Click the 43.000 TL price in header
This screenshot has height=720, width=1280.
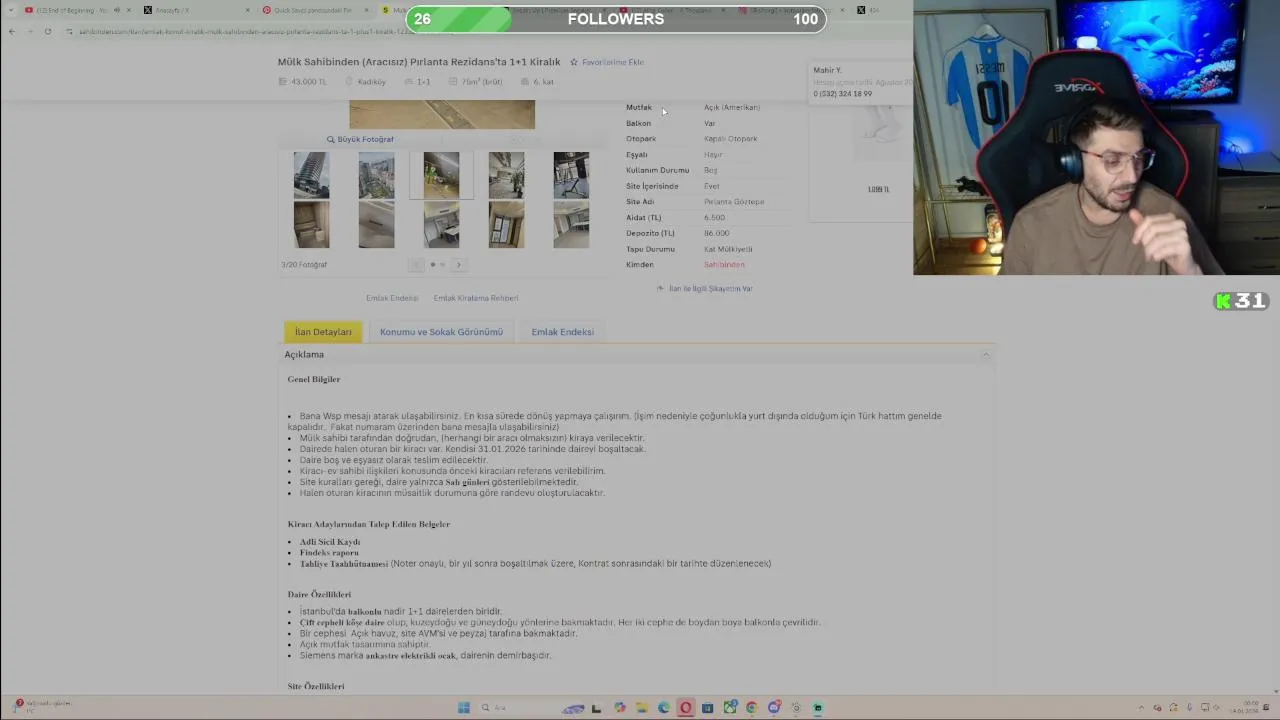click(x=308, y=82)
